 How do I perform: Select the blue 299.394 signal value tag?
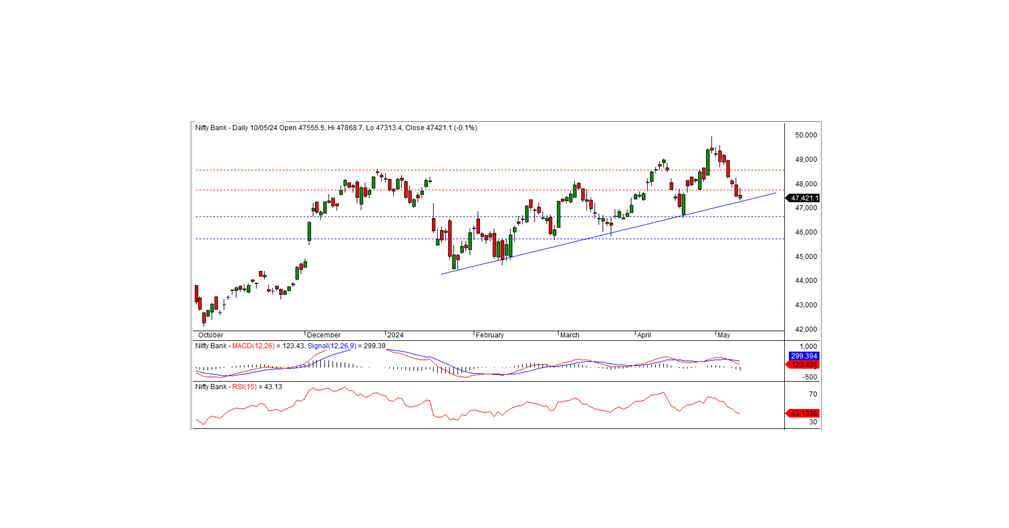point(803,356)
